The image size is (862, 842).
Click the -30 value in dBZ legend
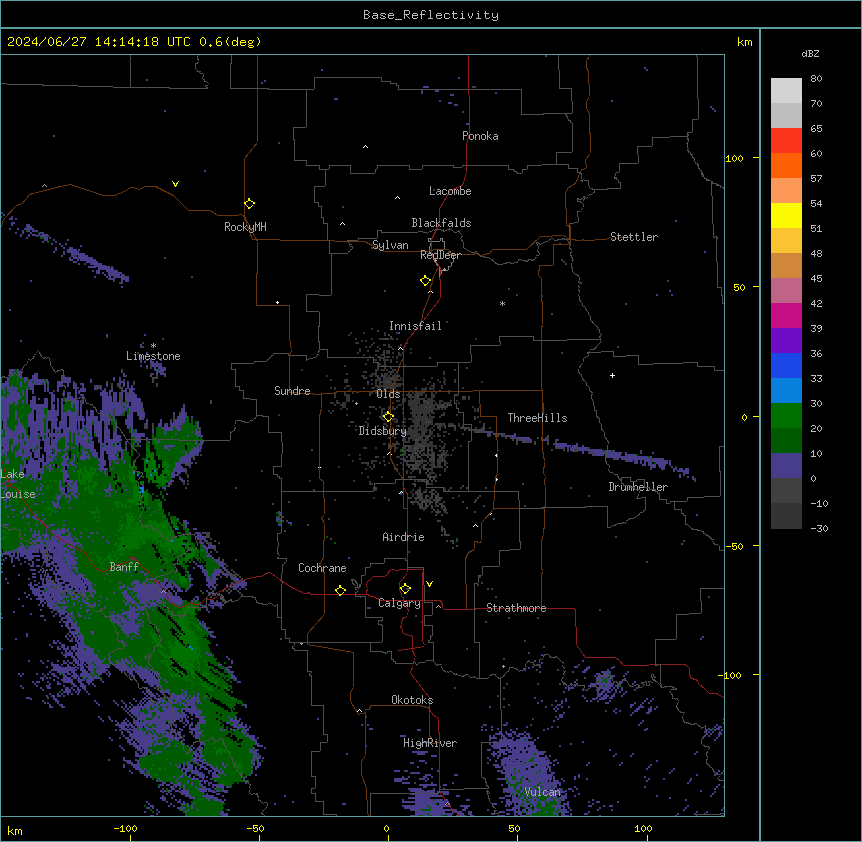[819, 529]
